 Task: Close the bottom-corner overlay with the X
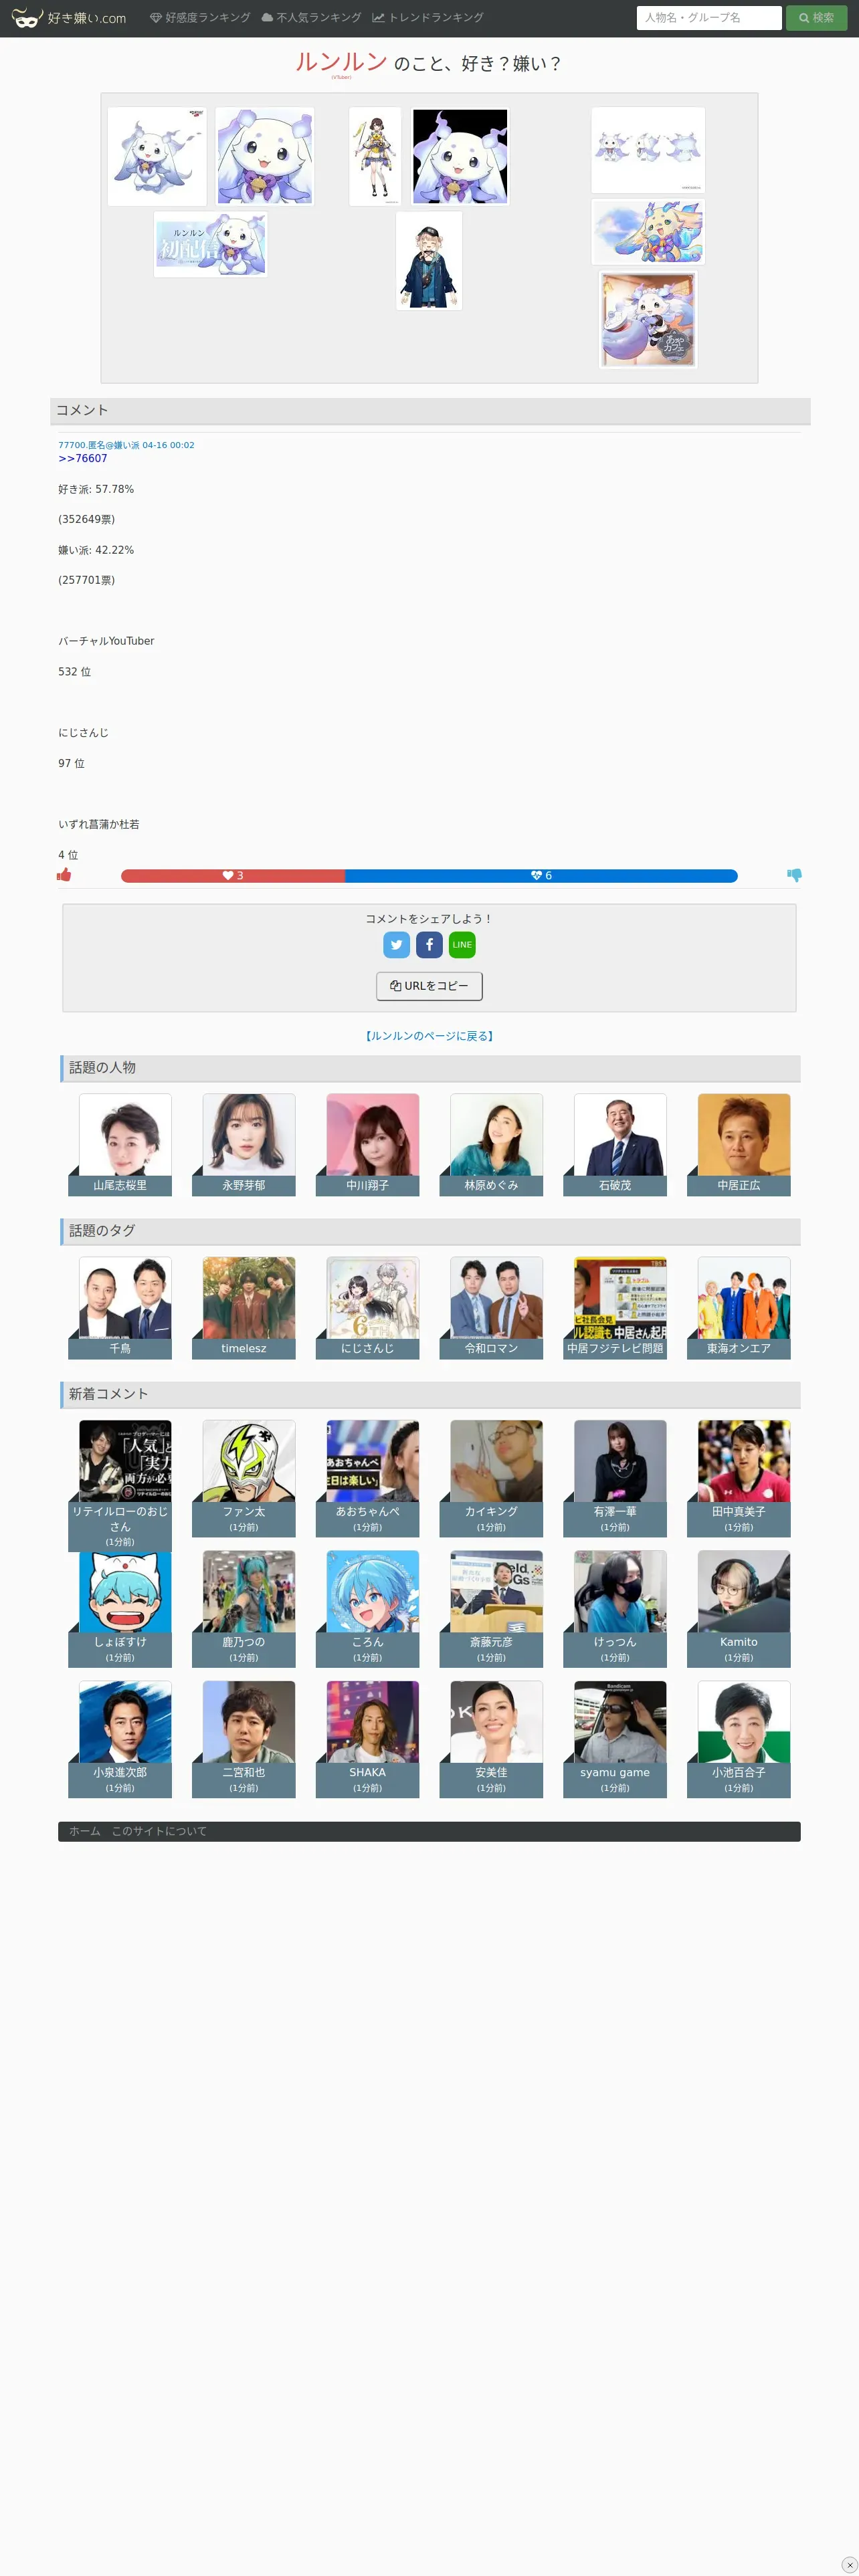point(849,2565)
